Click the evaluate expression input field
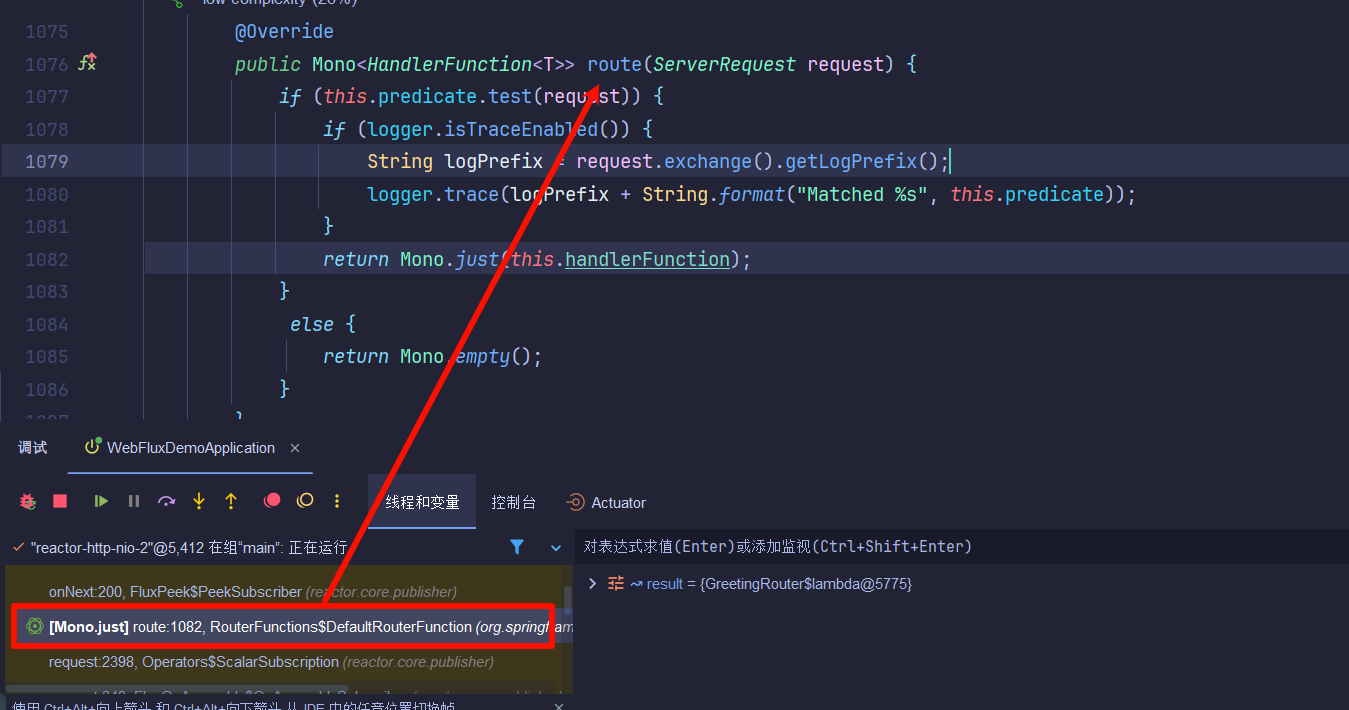Screen dimensions: 1349x710 point(960,547)
